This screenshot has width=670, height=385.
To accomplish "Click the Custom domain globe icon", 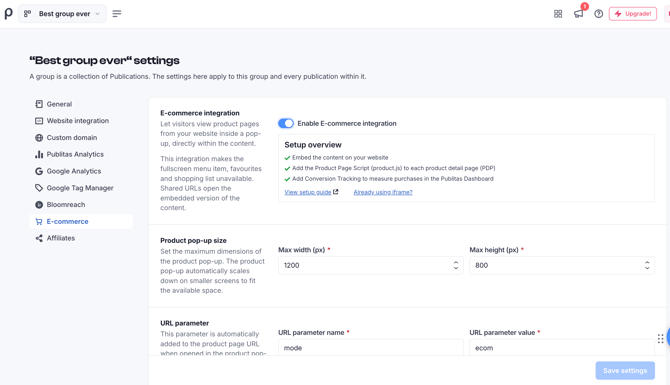I will point(39,138).
